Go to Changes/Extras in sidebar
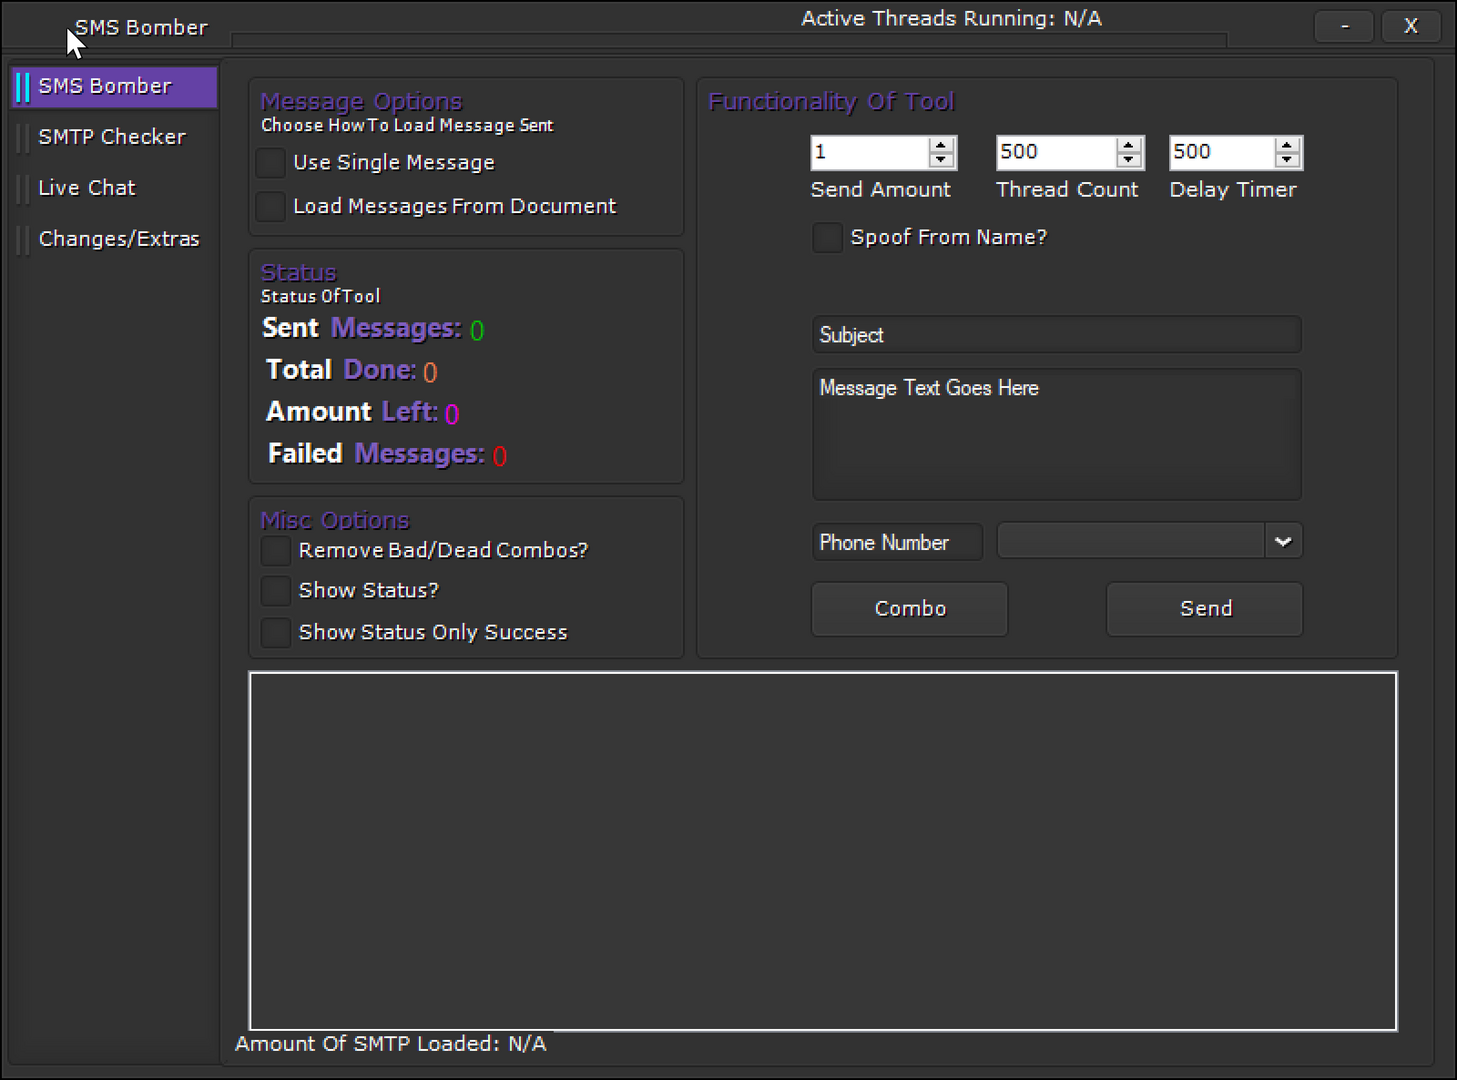The image size is (1457, 1080). [119, 239]
